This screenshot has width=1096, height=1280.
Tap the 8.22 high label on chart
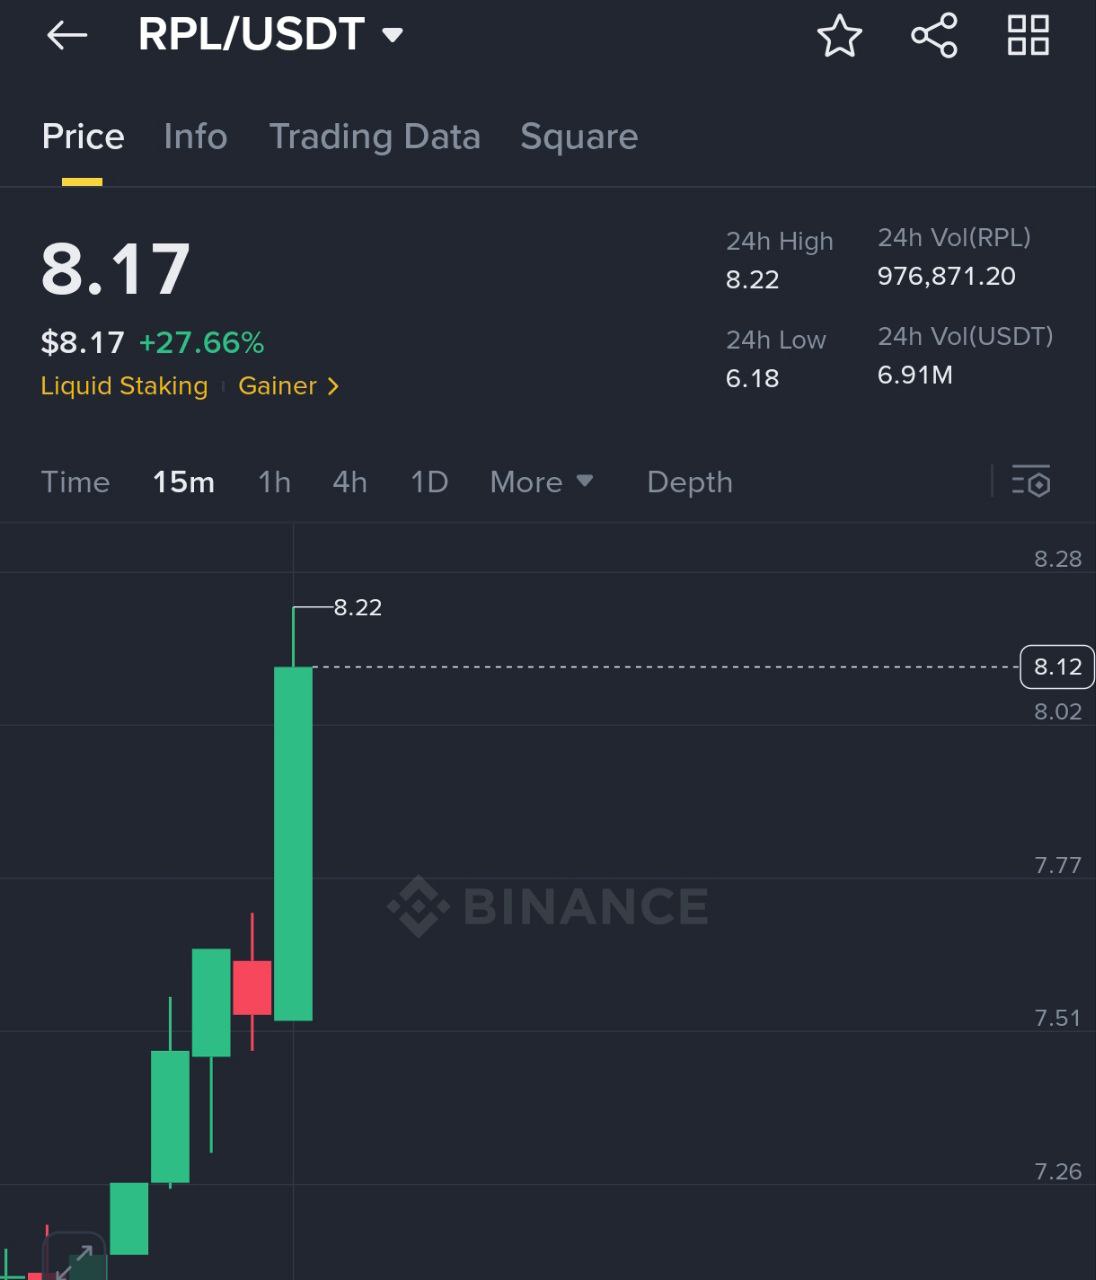pyautogui.click(x=358, y=607)
